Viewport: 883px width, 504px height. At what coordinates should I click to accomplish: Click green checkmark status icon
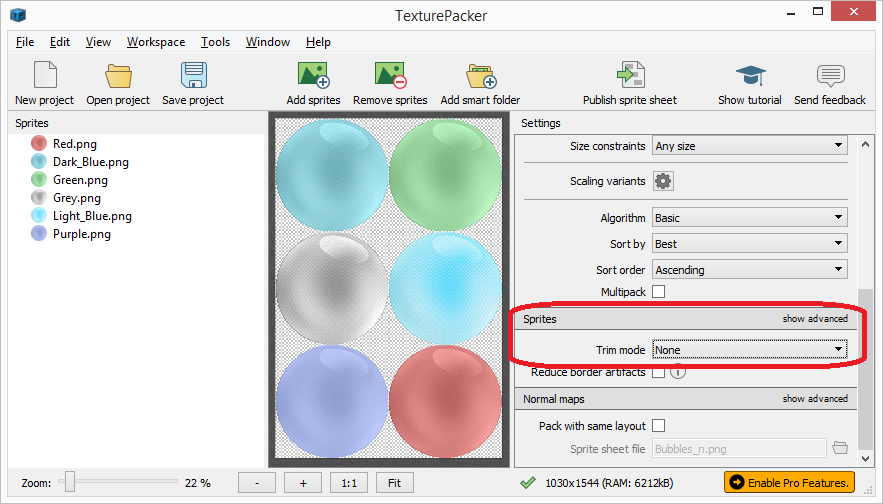pyautogui.click(x=528, y=483)
